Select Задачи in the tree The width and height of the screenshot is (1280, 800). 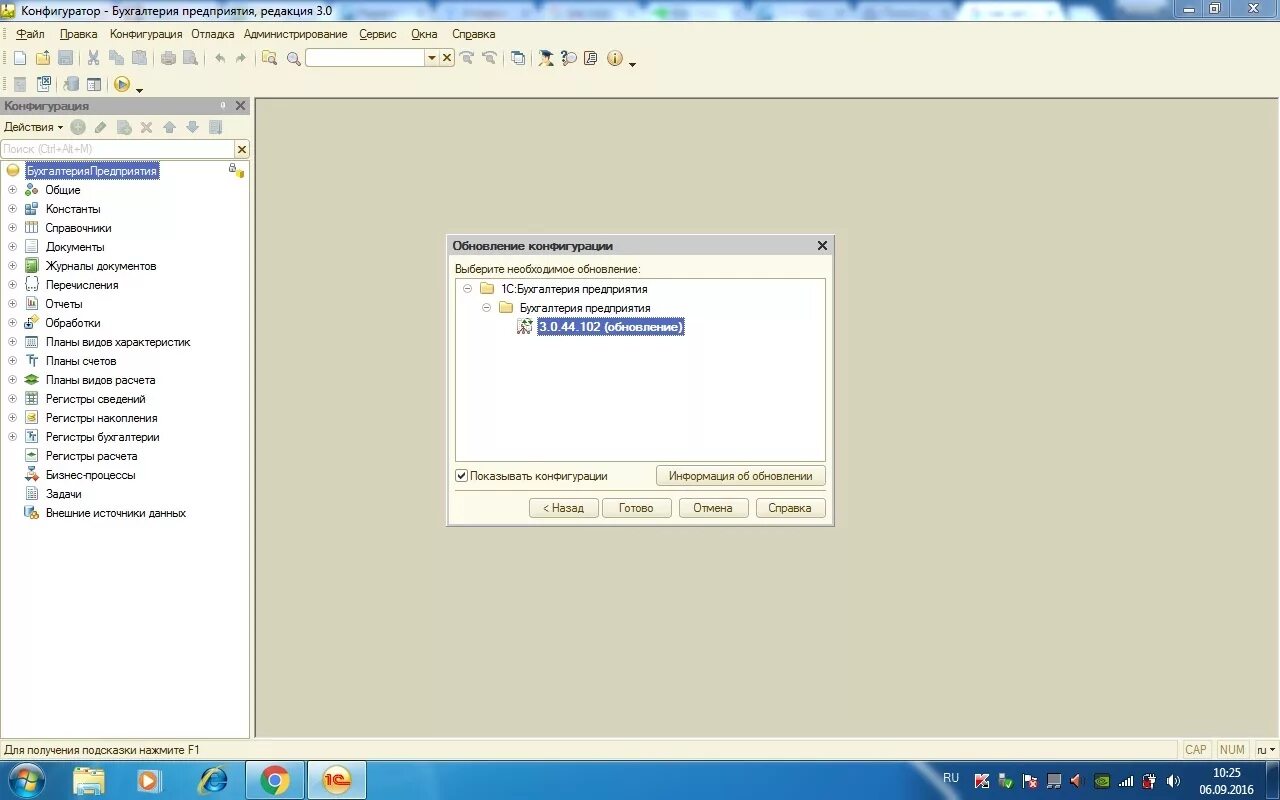(63, 494)
